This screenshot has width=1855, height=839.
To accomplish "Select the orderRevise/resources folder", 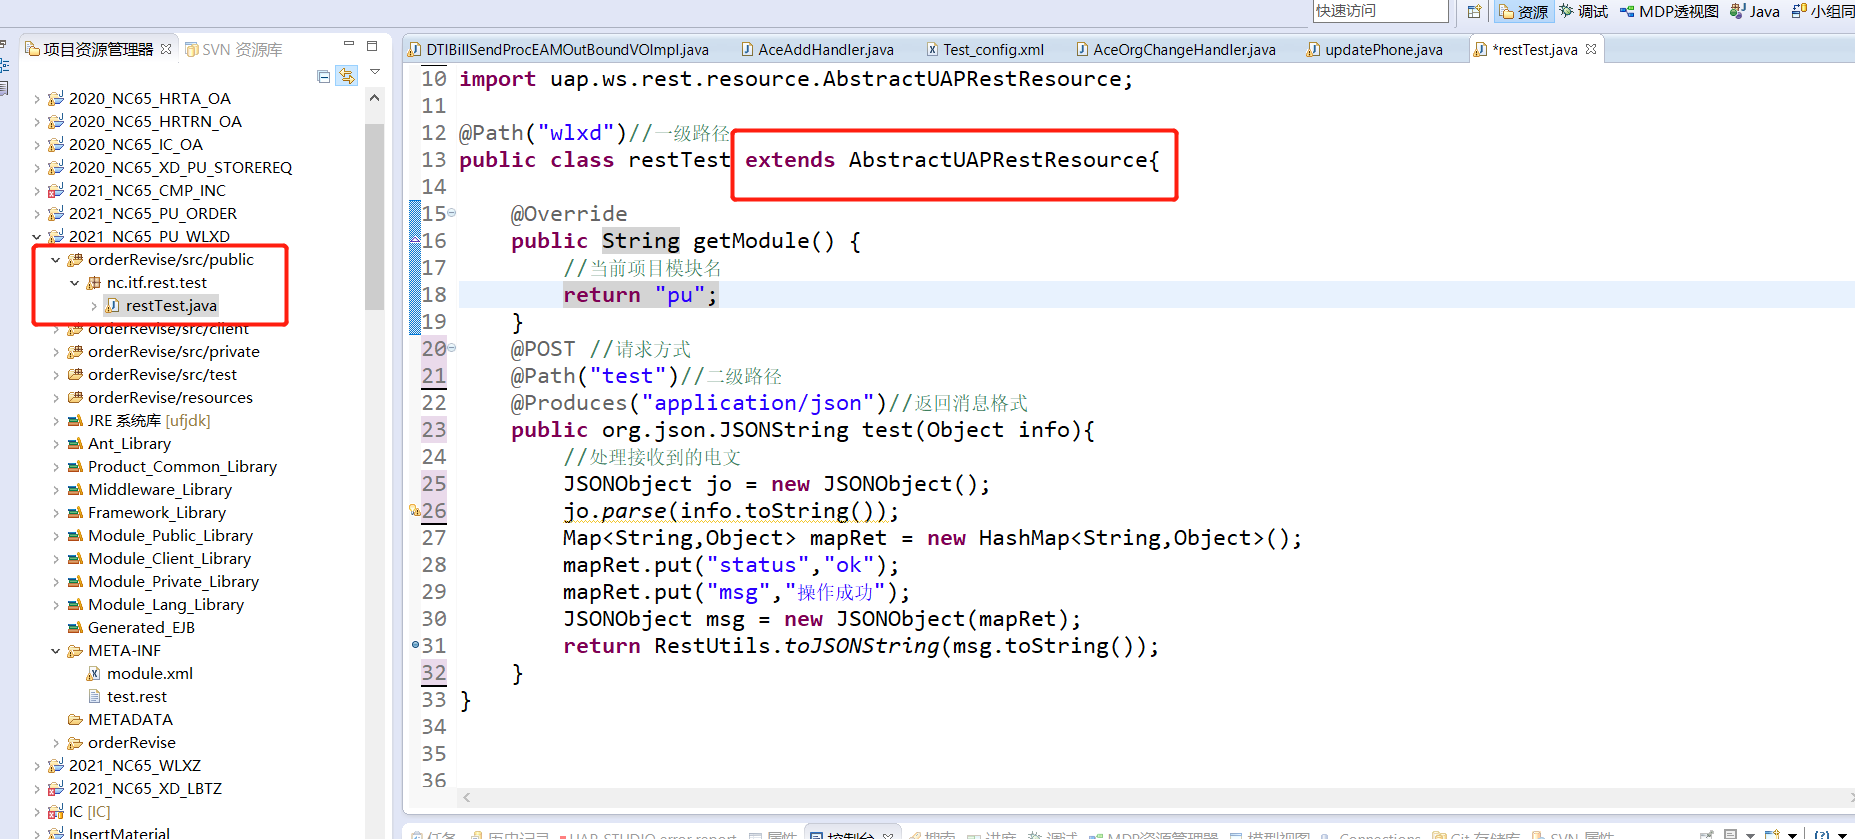I will (170, 398).
